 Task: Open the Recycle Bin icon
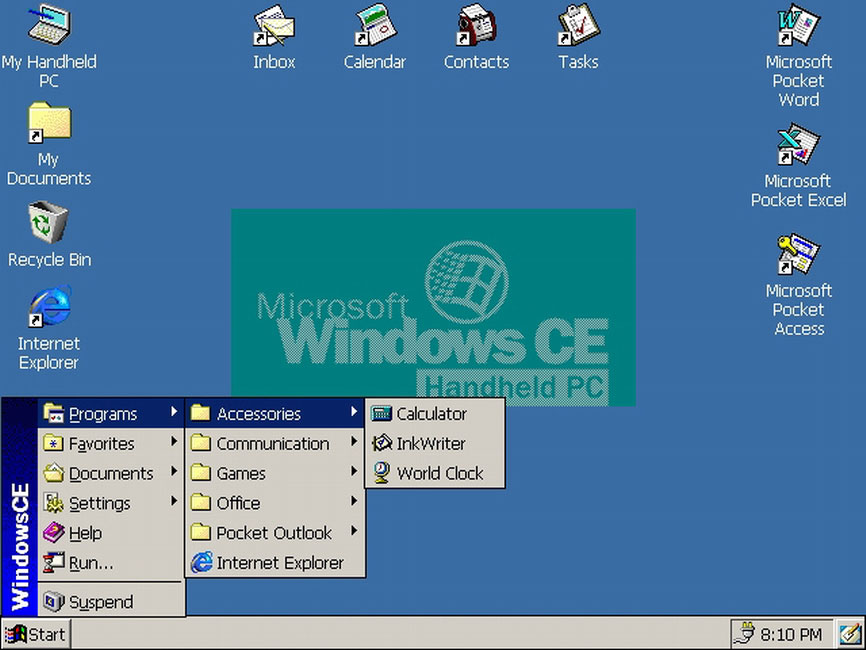pyautogui.click(x=48, y=224)
